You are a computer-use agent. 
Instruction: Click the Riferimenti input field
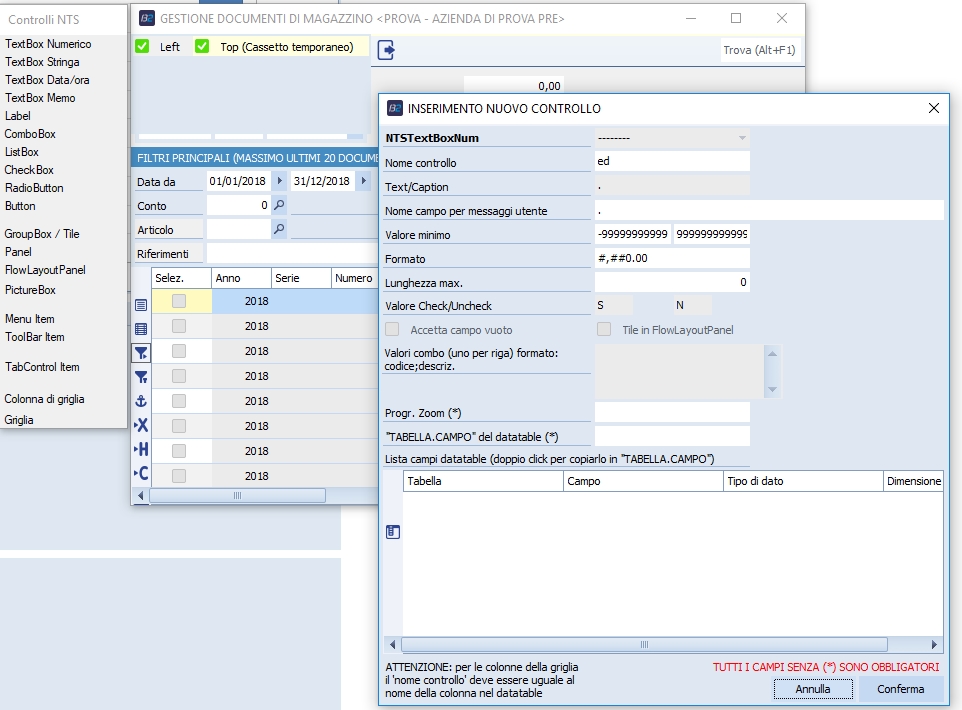[x=292, y=253]
